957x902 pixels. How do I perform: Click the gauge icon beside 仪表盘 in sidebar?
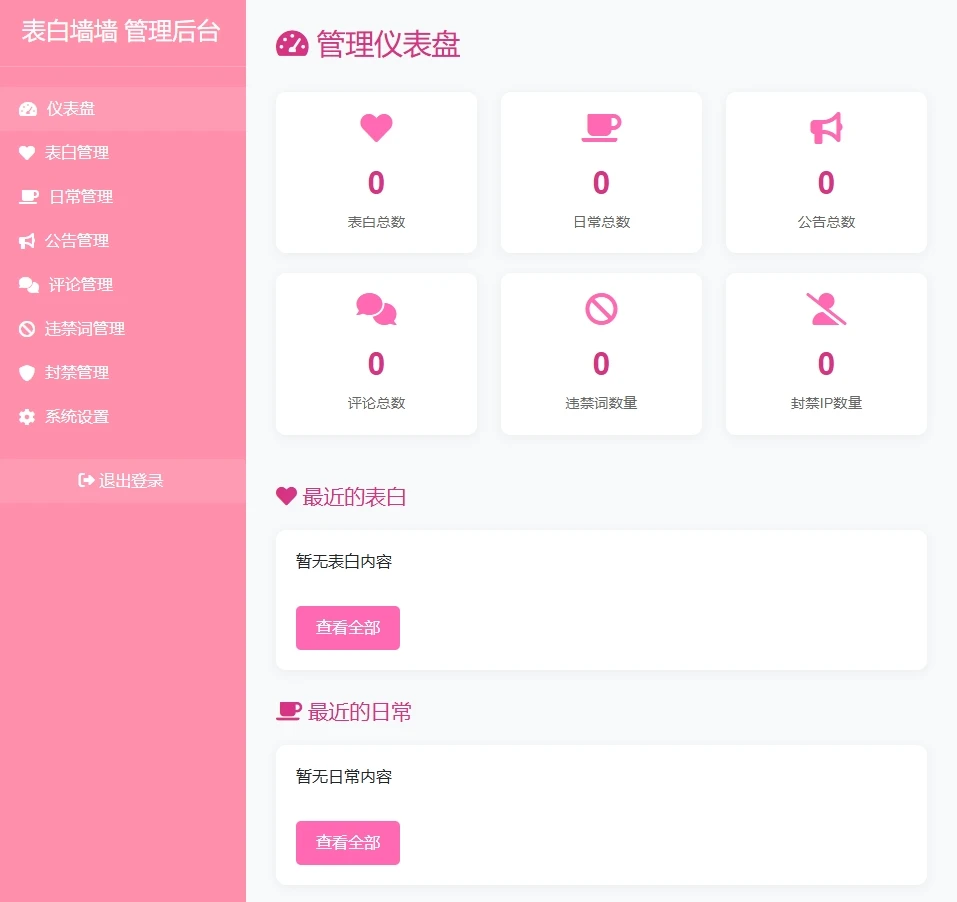point(28,109)
